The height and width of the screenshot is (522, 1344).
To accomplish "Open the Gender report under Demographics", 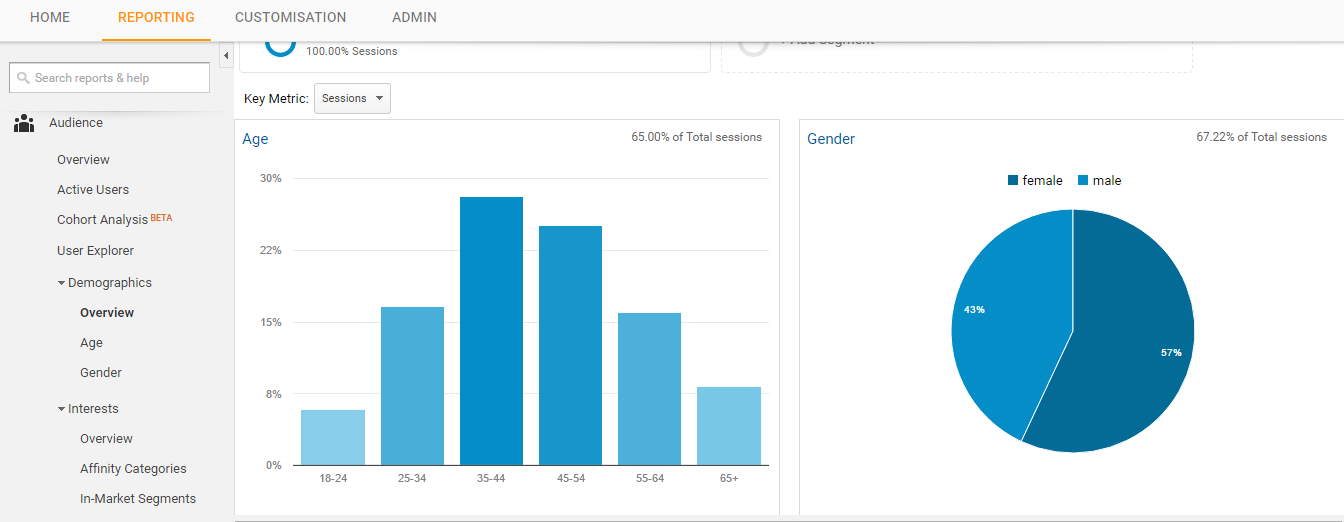I will tap(101, 373).
